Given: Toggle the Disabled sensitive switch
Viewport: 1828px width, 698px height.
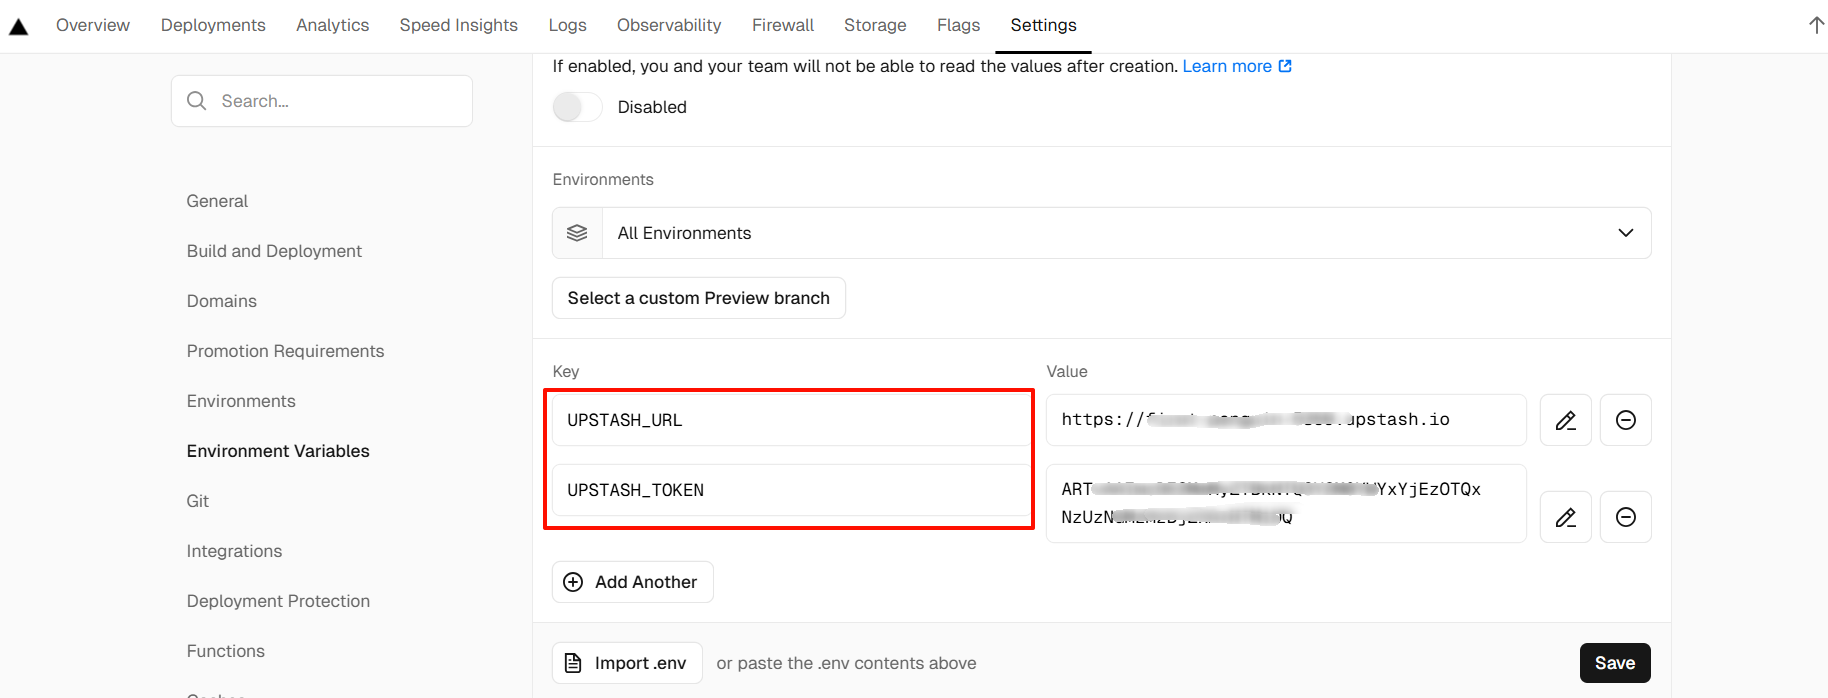Looking at the screenshot, I should 577,107.
